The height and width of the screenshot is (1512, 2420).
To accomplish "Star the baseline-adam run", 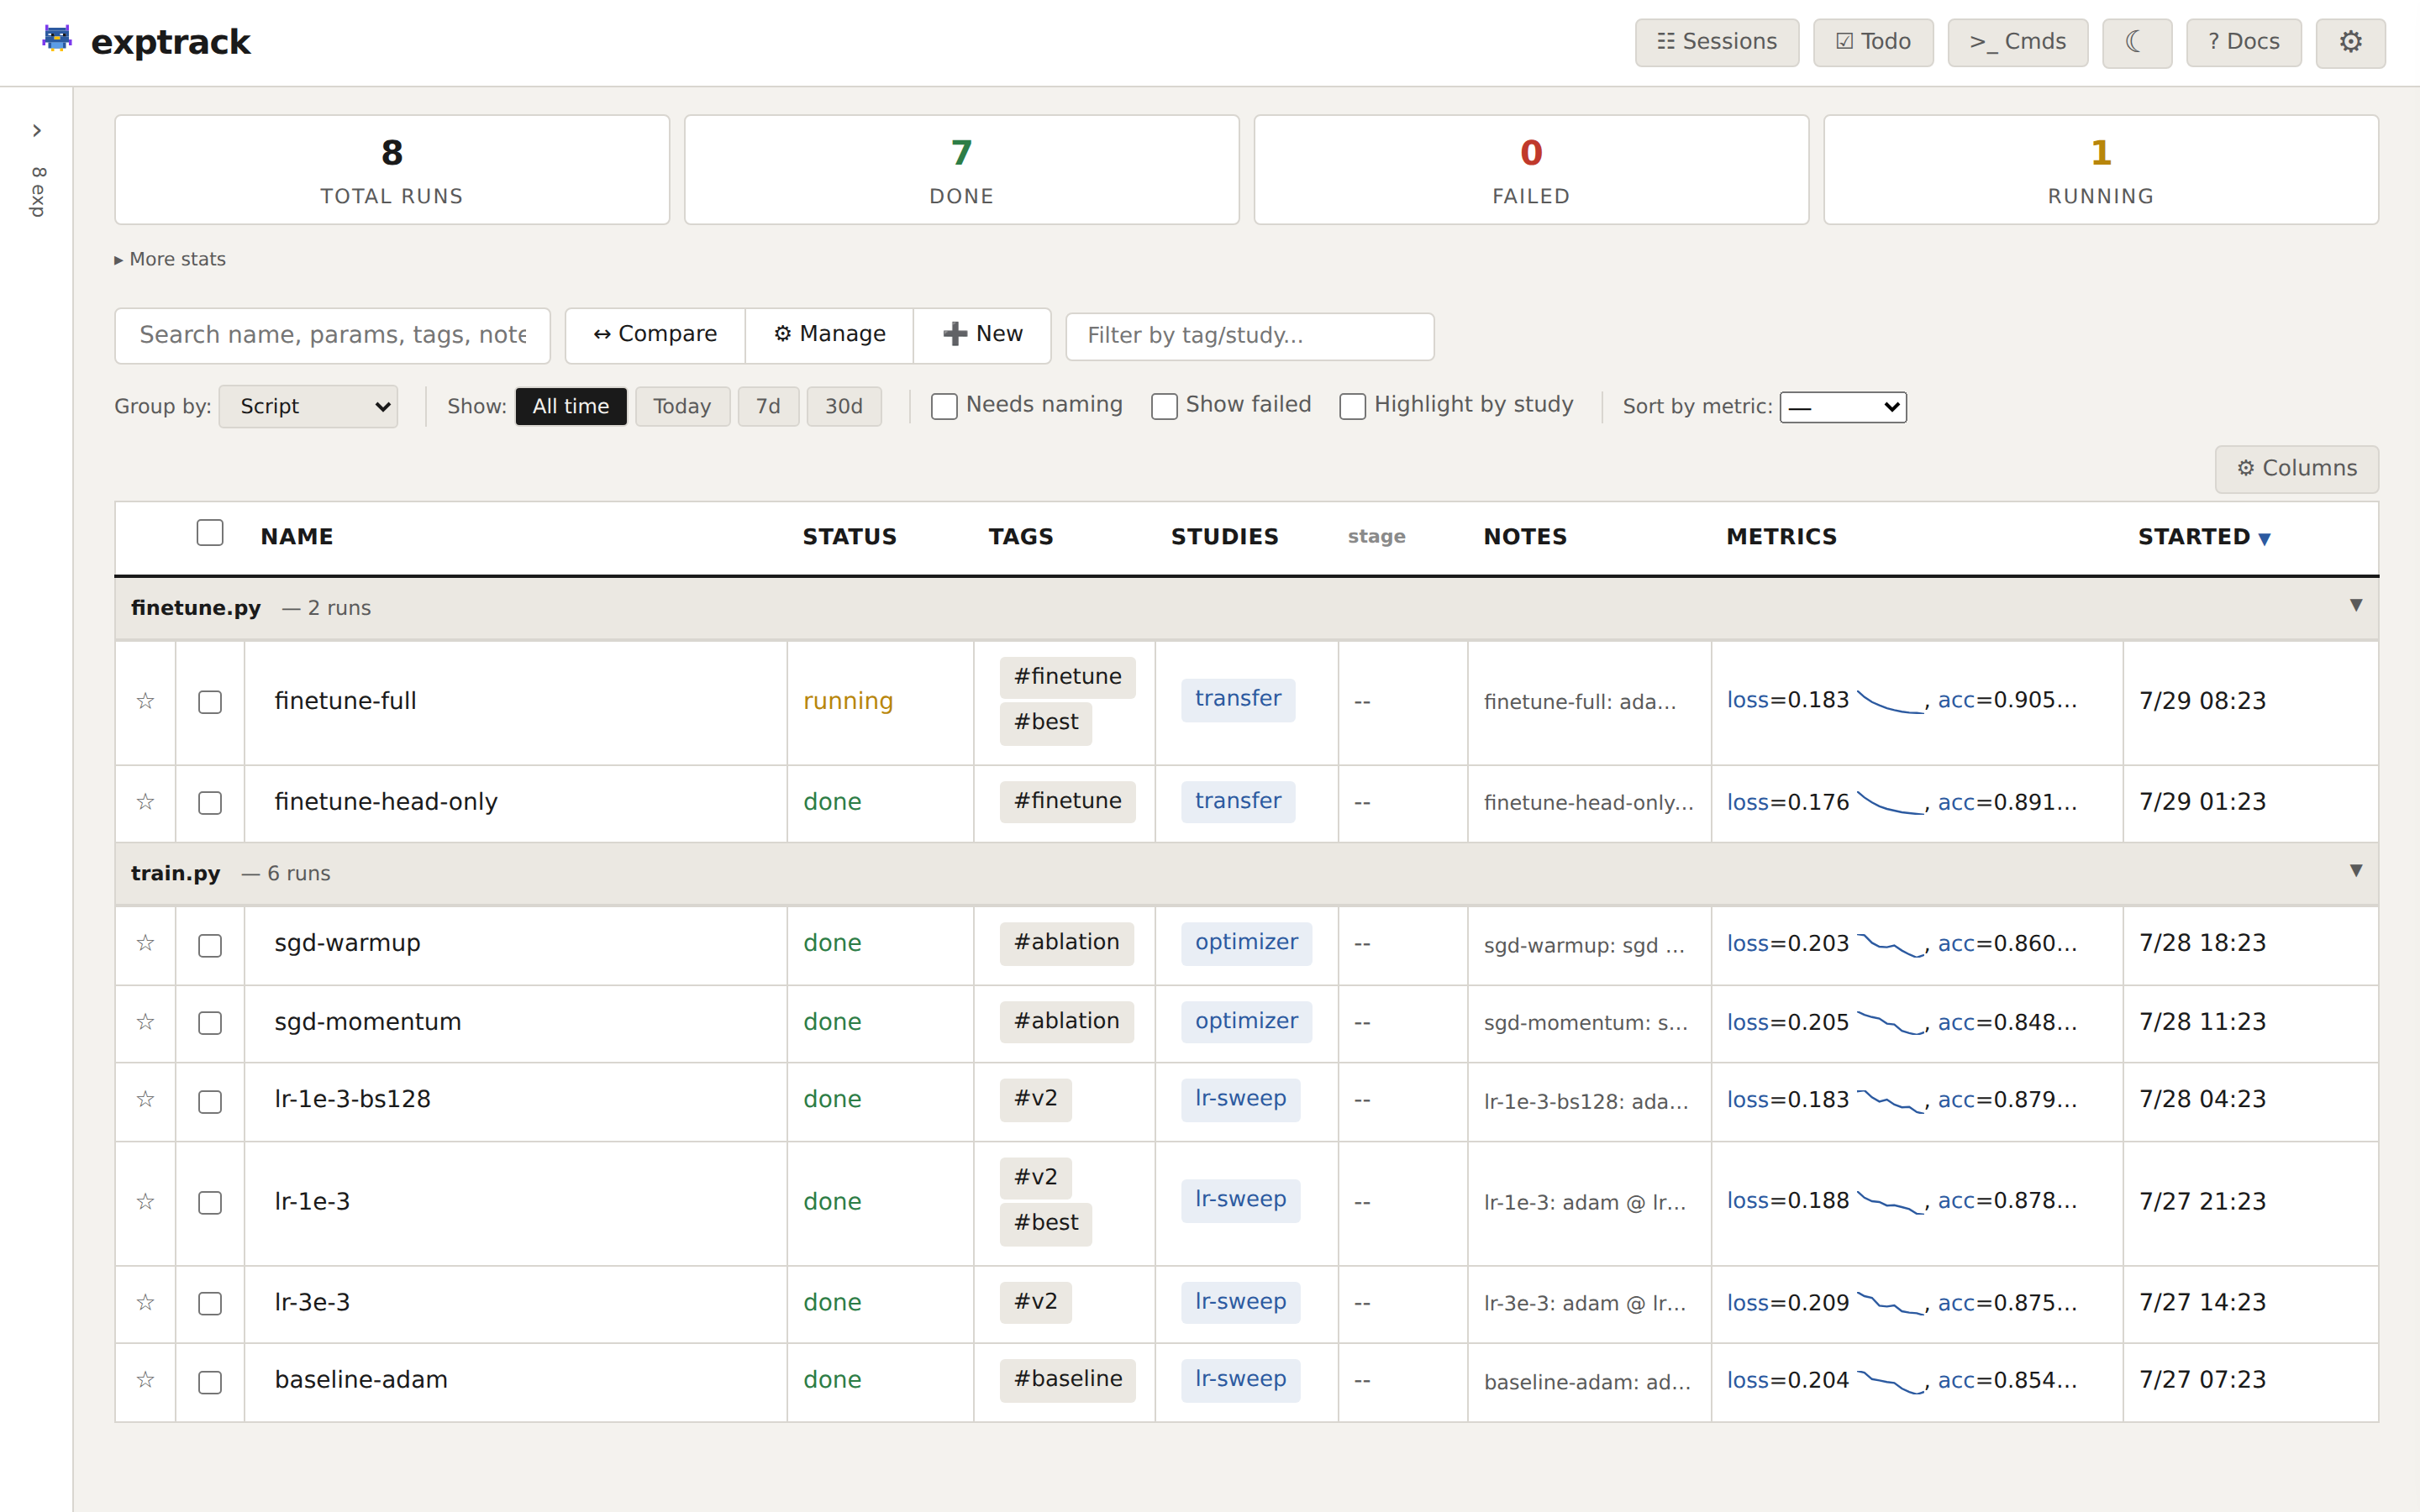I will (145, 1380).
